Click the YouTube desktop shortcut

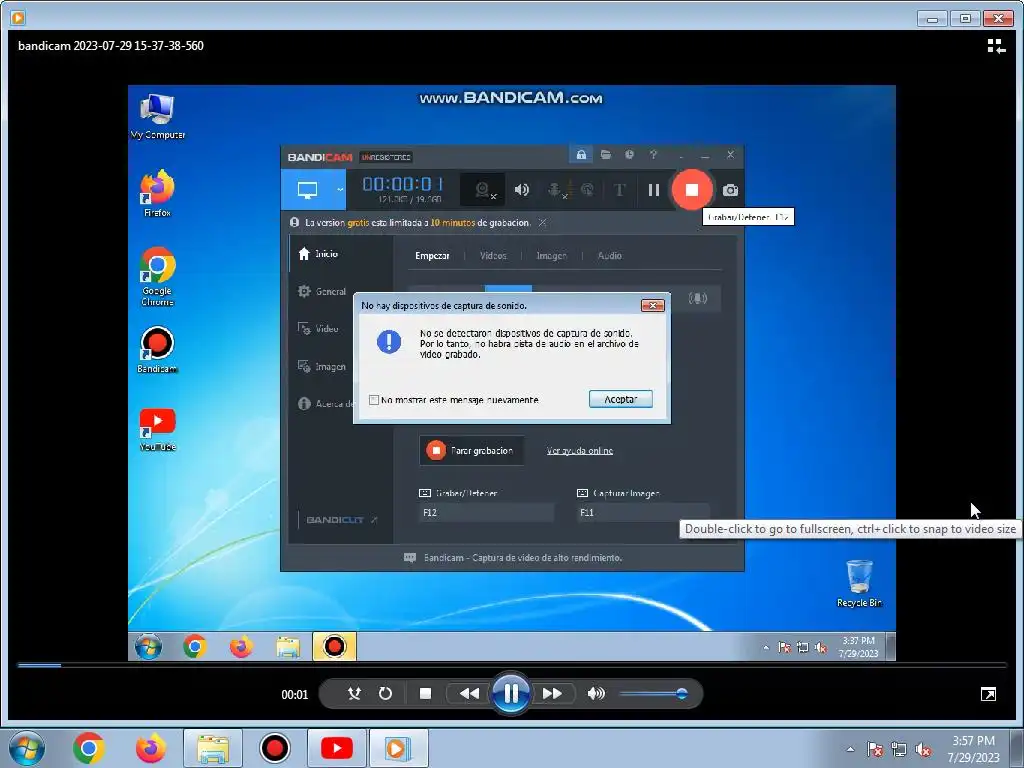click(157, 430)
